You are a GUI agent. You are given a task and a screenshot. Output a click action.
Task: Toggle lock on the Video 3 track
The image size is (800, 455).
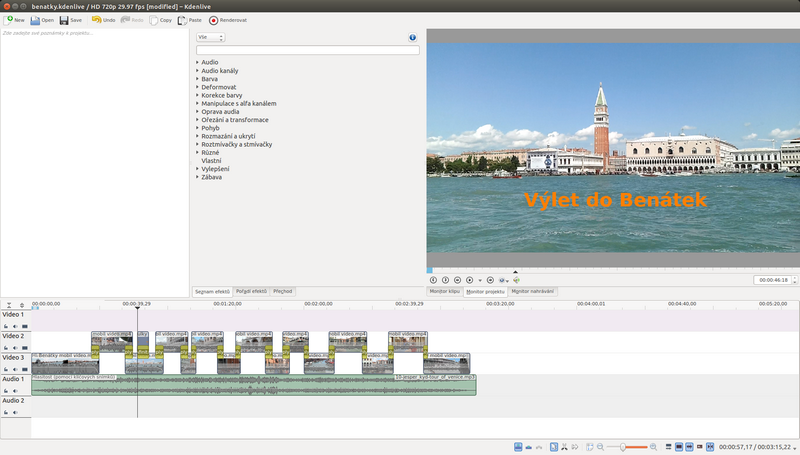click(6, 369)
